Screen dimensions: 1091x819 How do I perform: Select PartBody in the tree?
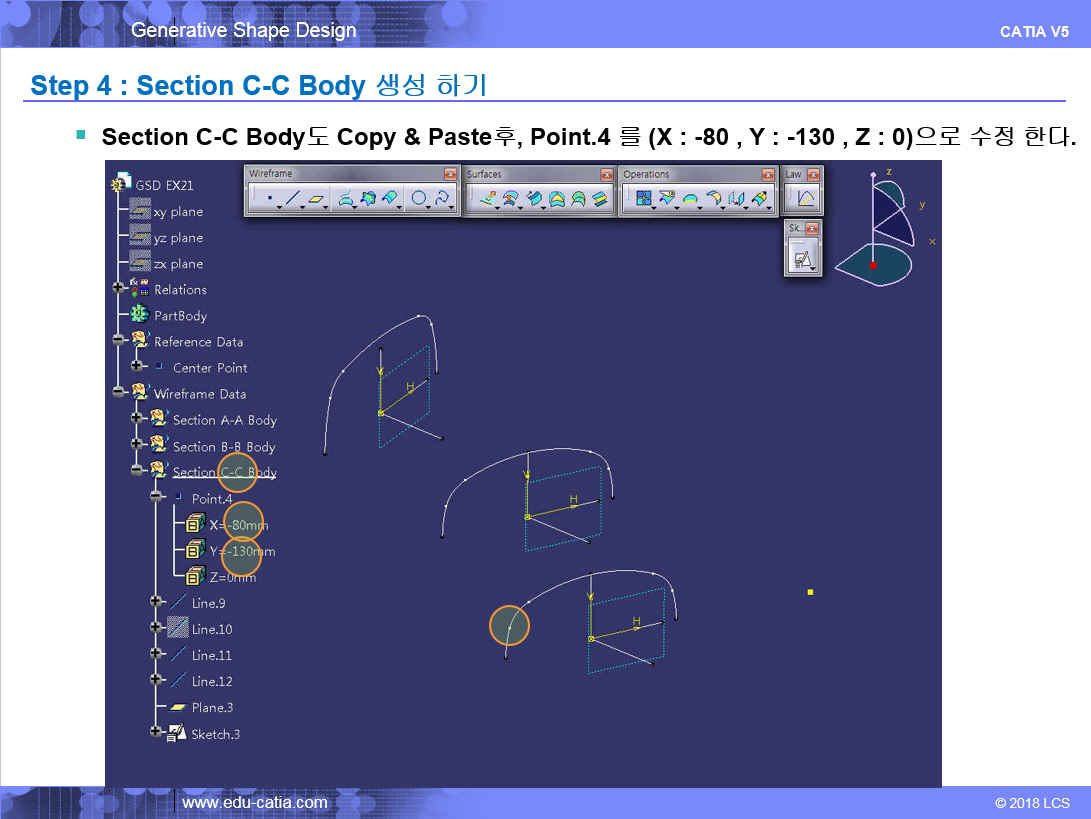(x=180, y=316)
